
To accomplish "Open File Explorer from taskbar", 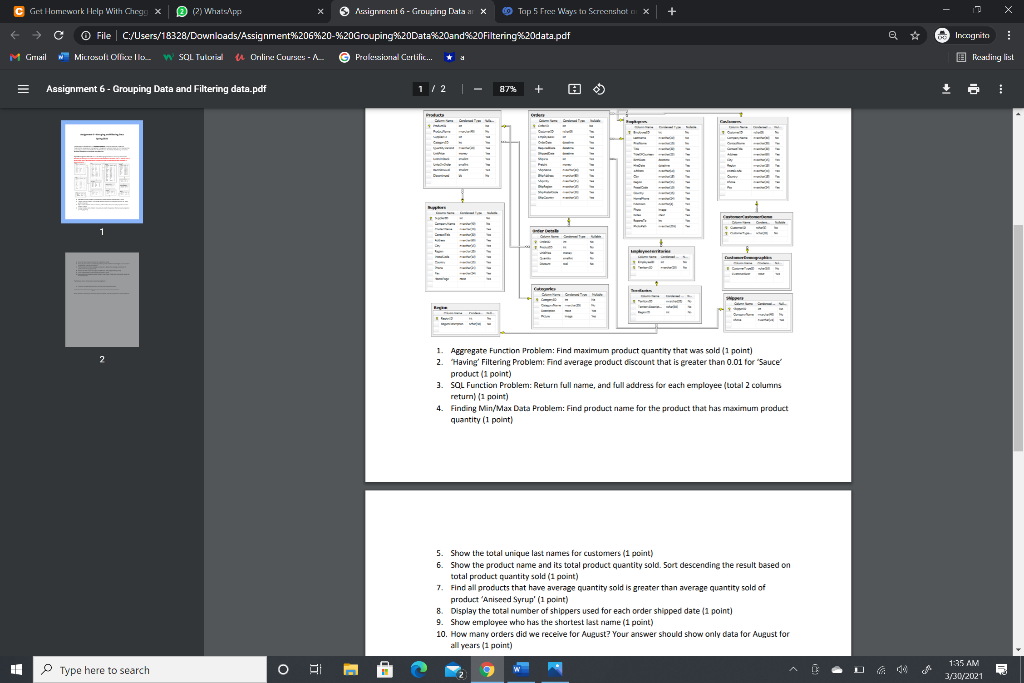I will point(351,669).
